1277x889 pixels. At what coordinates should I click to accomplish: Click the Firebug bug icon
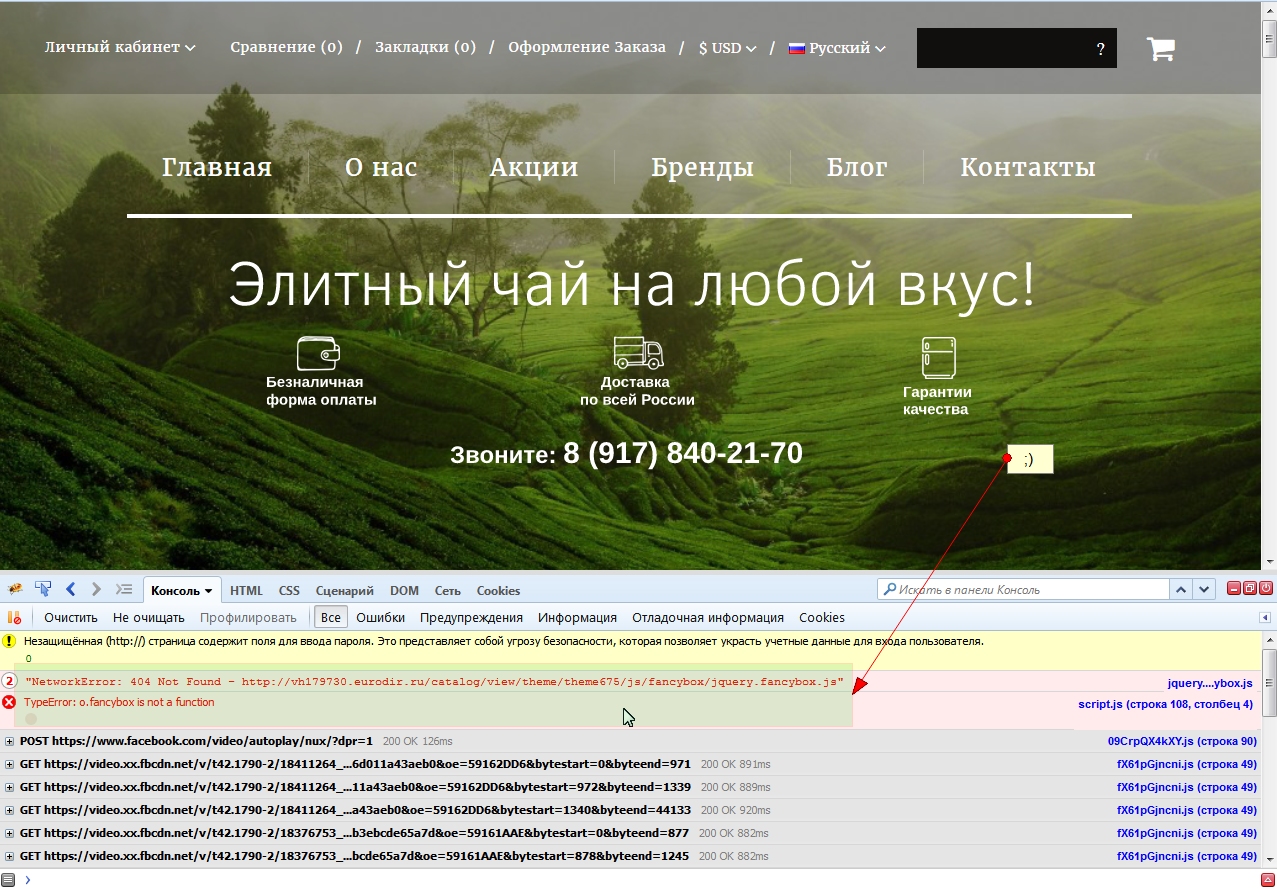point(13,590)
